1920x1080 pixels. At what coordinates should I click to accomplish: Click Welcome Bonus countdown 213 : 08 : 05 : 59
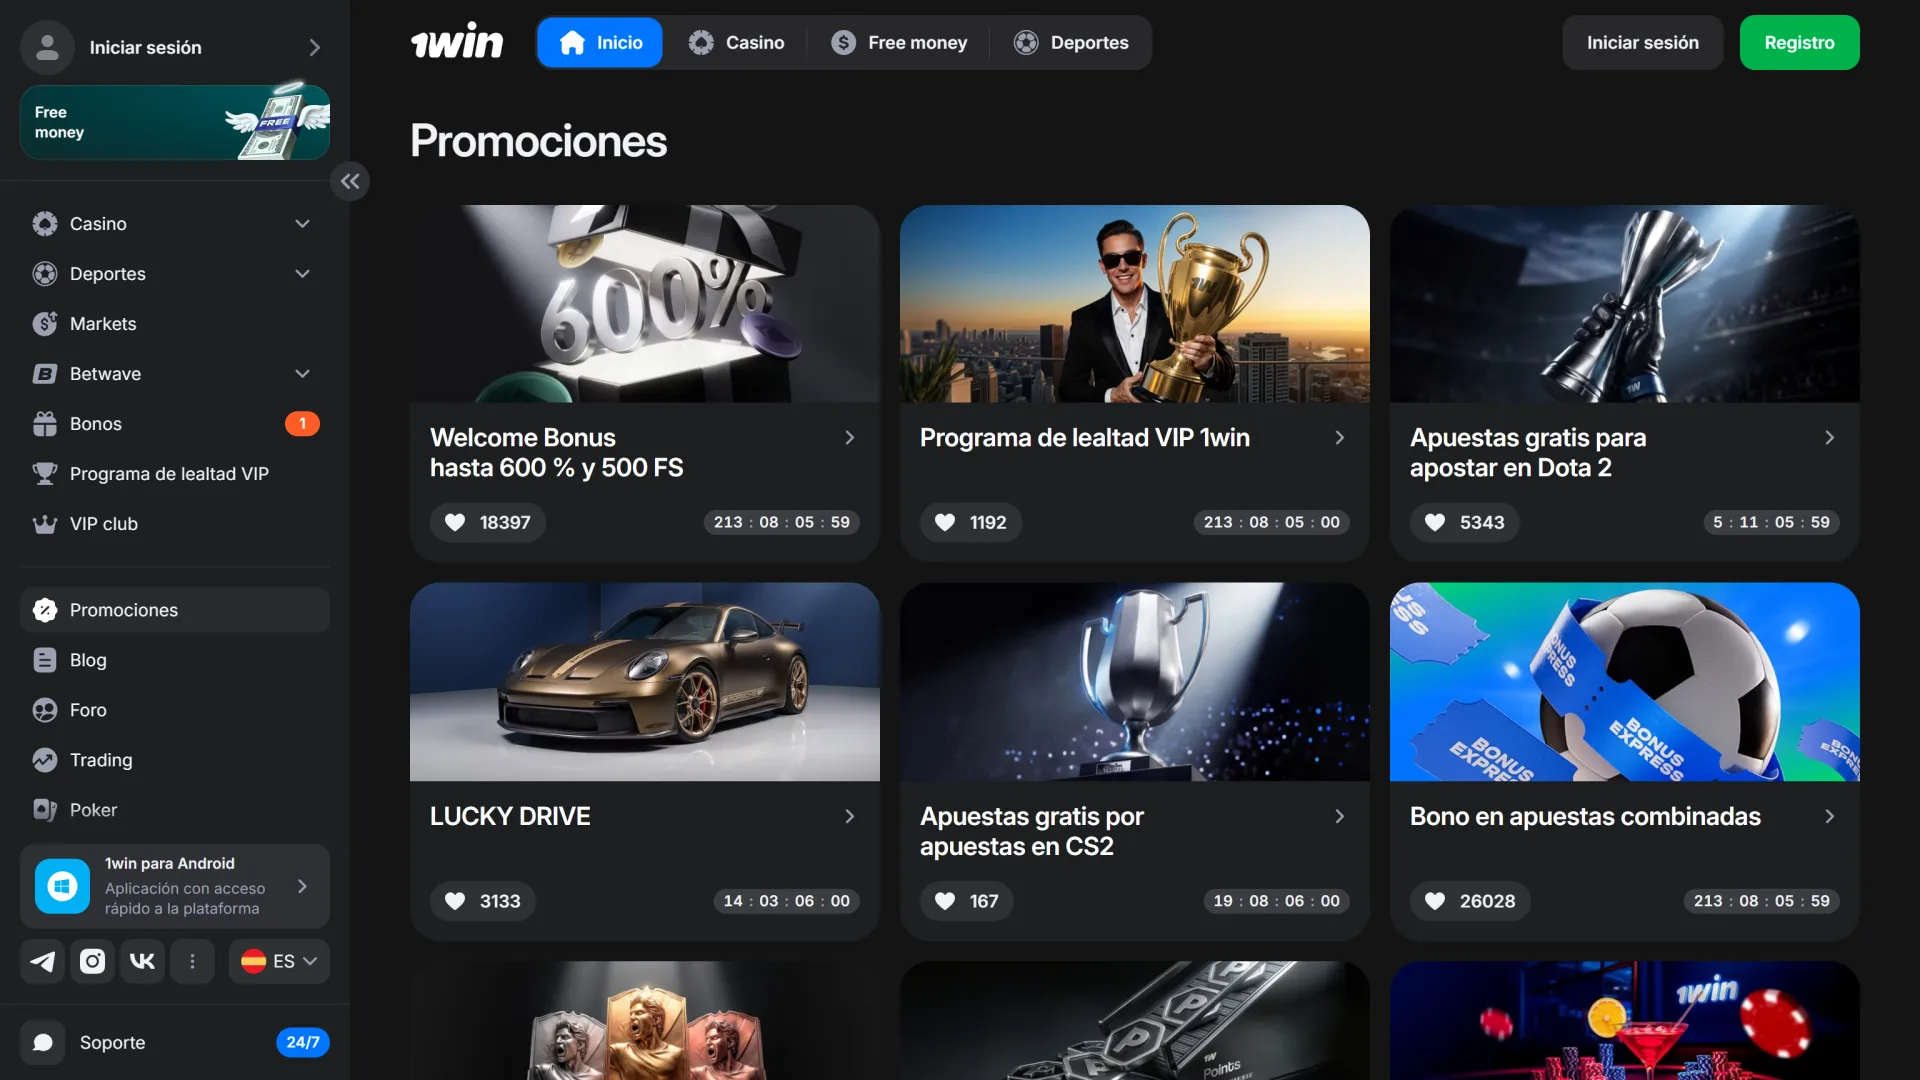click(782, 522)
